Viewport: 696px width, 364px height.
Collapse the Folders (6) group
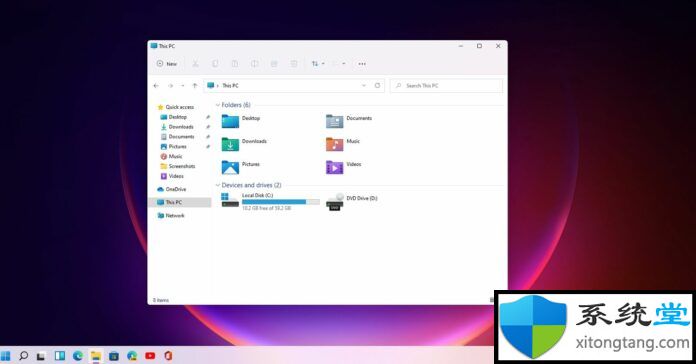(218, 105)
